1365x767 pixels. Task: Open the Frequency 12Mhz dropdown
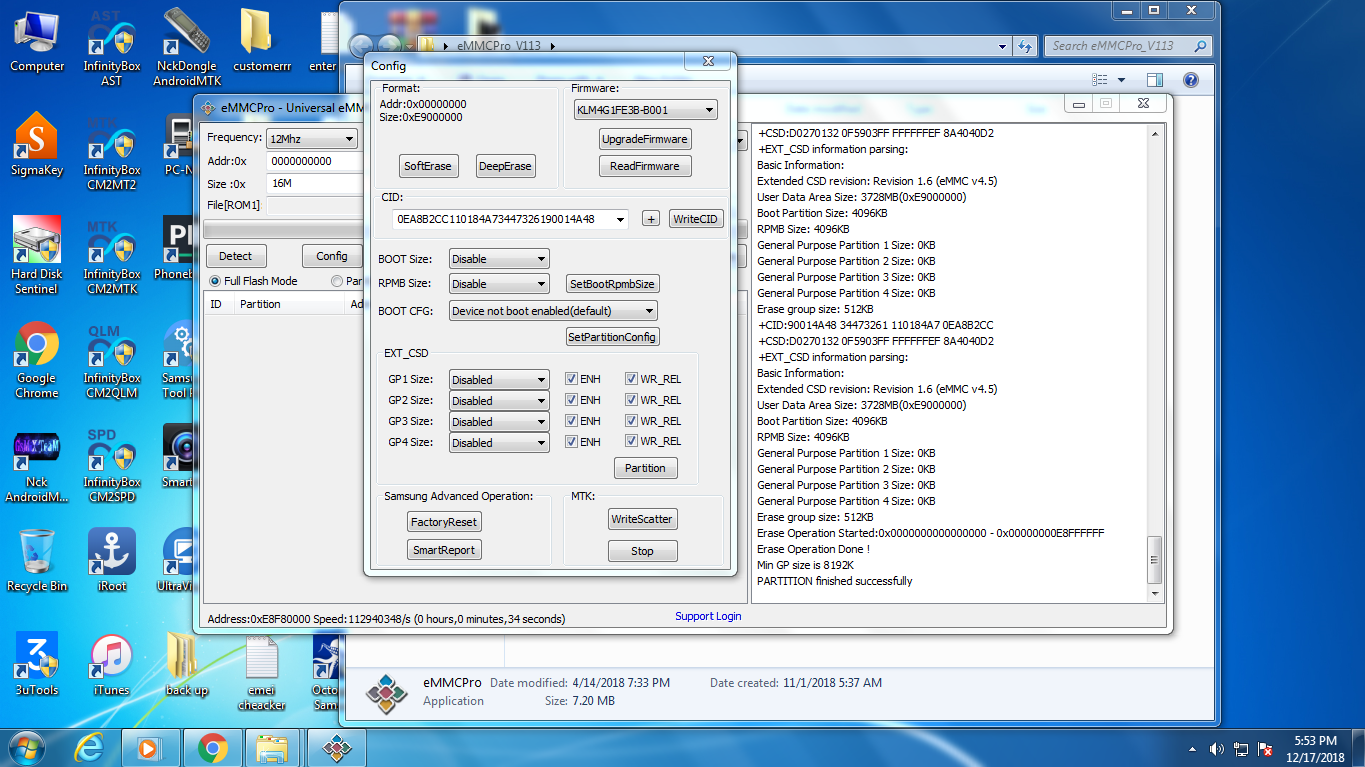[x=311, y=139]
